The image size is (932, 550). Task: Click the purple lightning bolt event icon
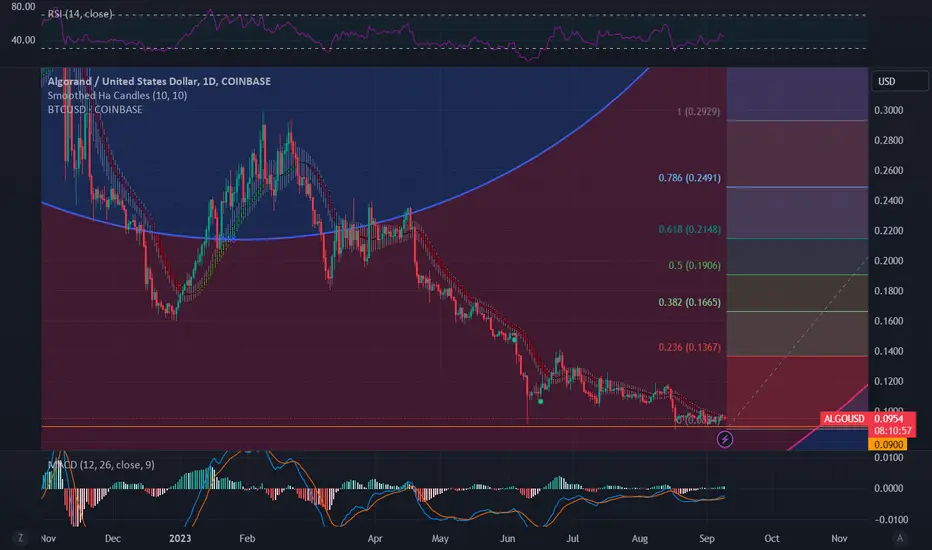(x=725, y=439)
